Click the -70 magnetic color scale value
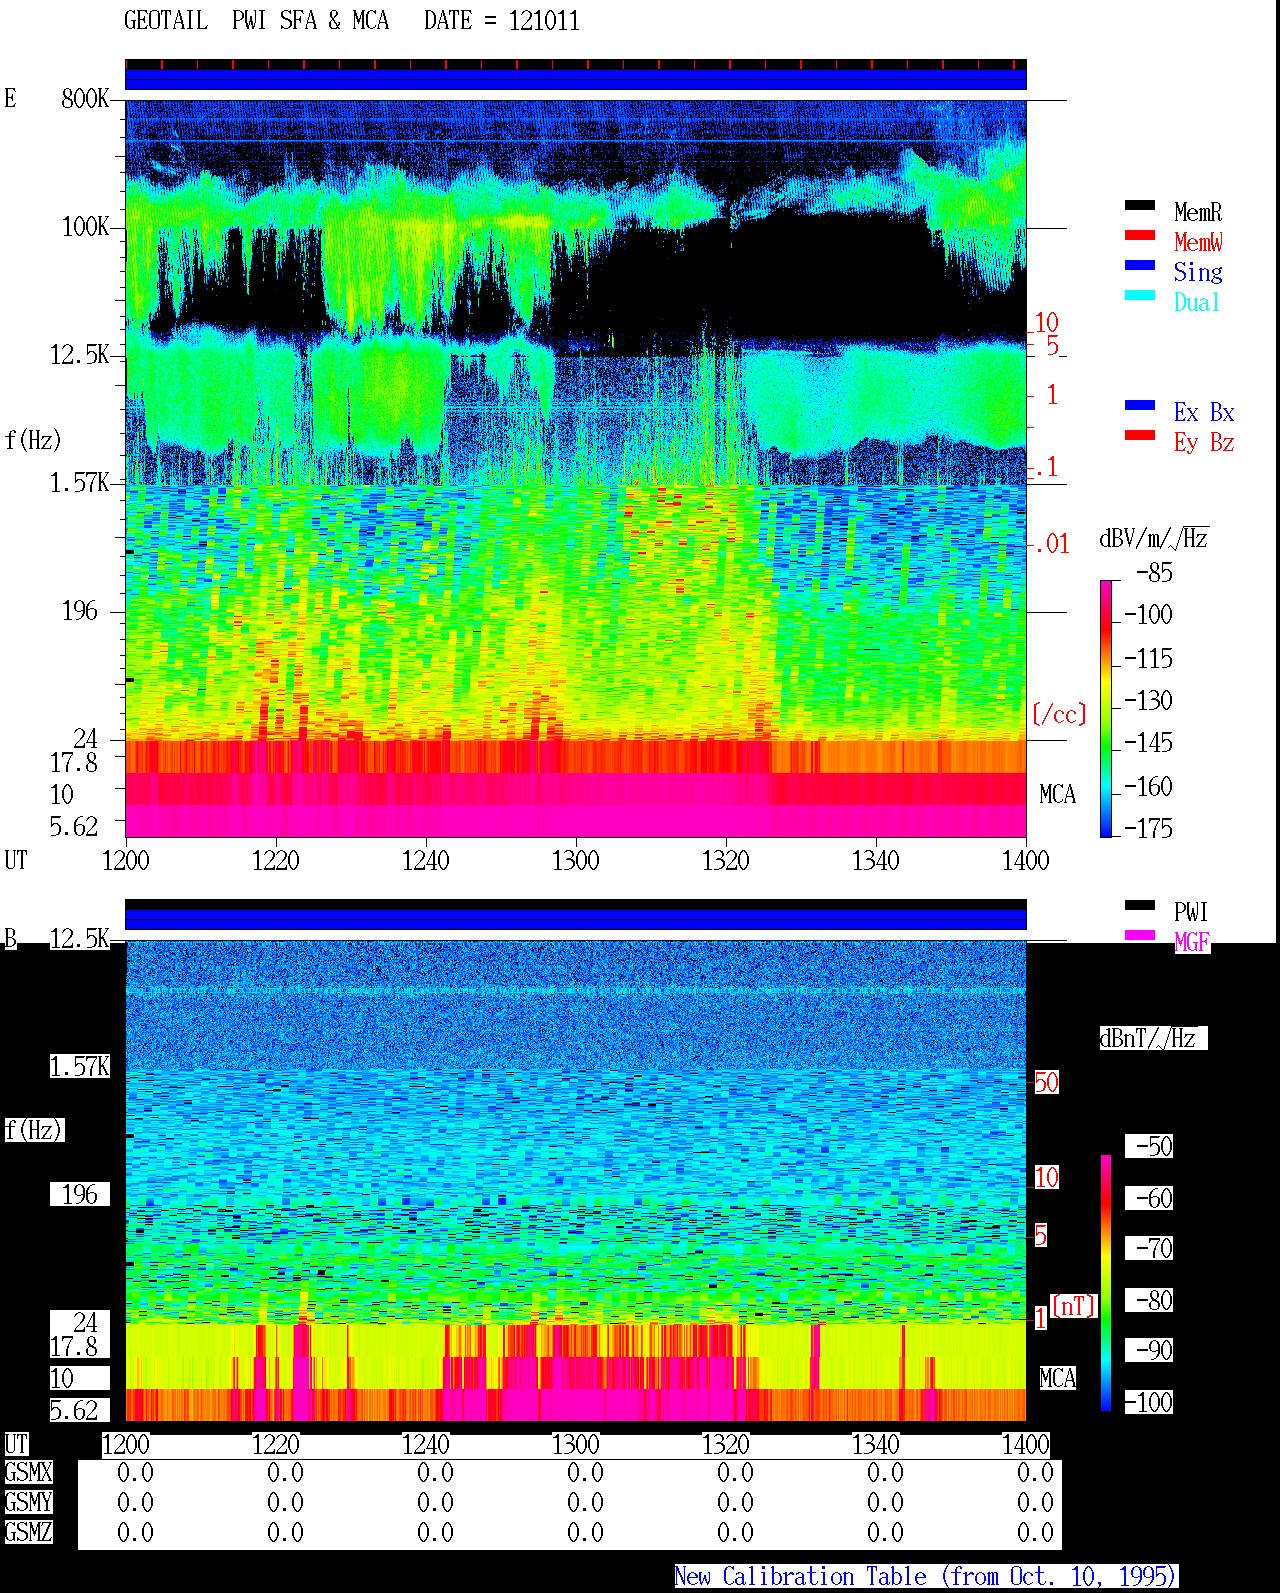Screen dimensions: 1280x1593 point(1149,1248)
